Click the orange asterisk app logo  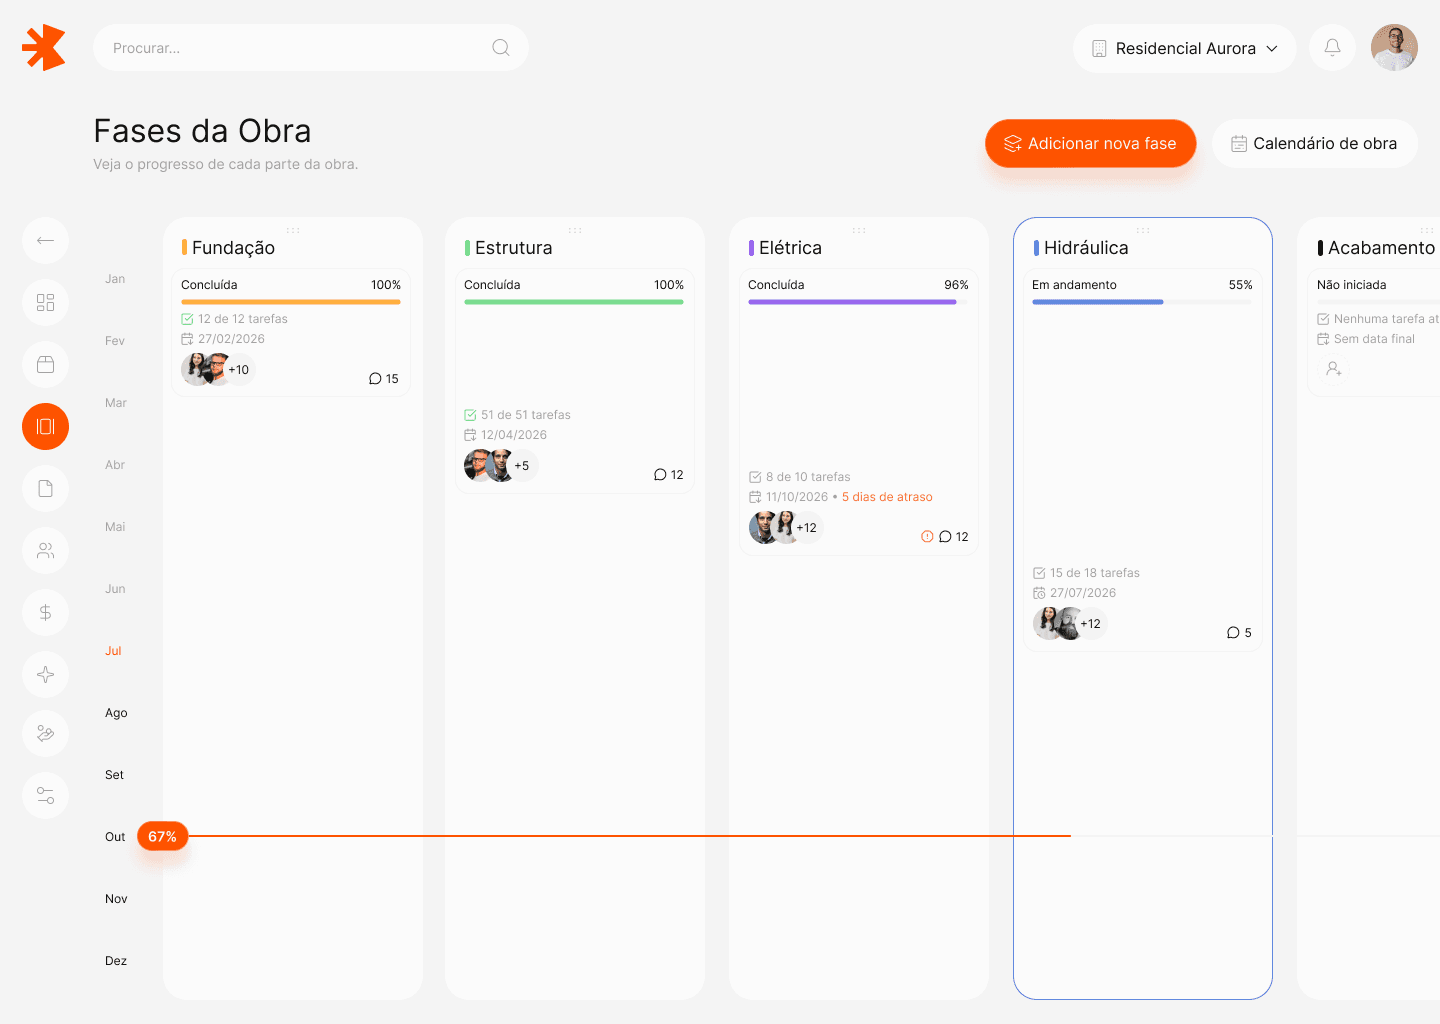(44, 48)
